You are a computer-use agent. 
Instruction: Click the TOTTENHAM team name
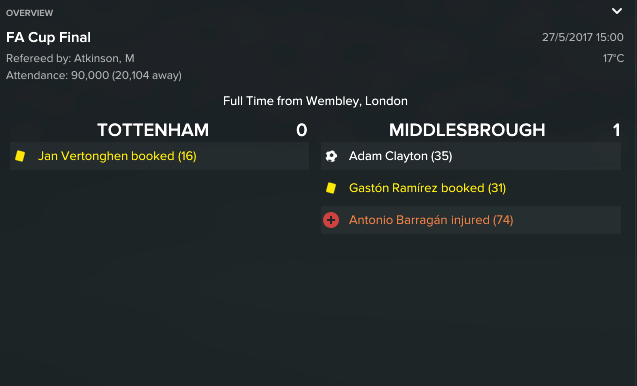coord(153,130)
